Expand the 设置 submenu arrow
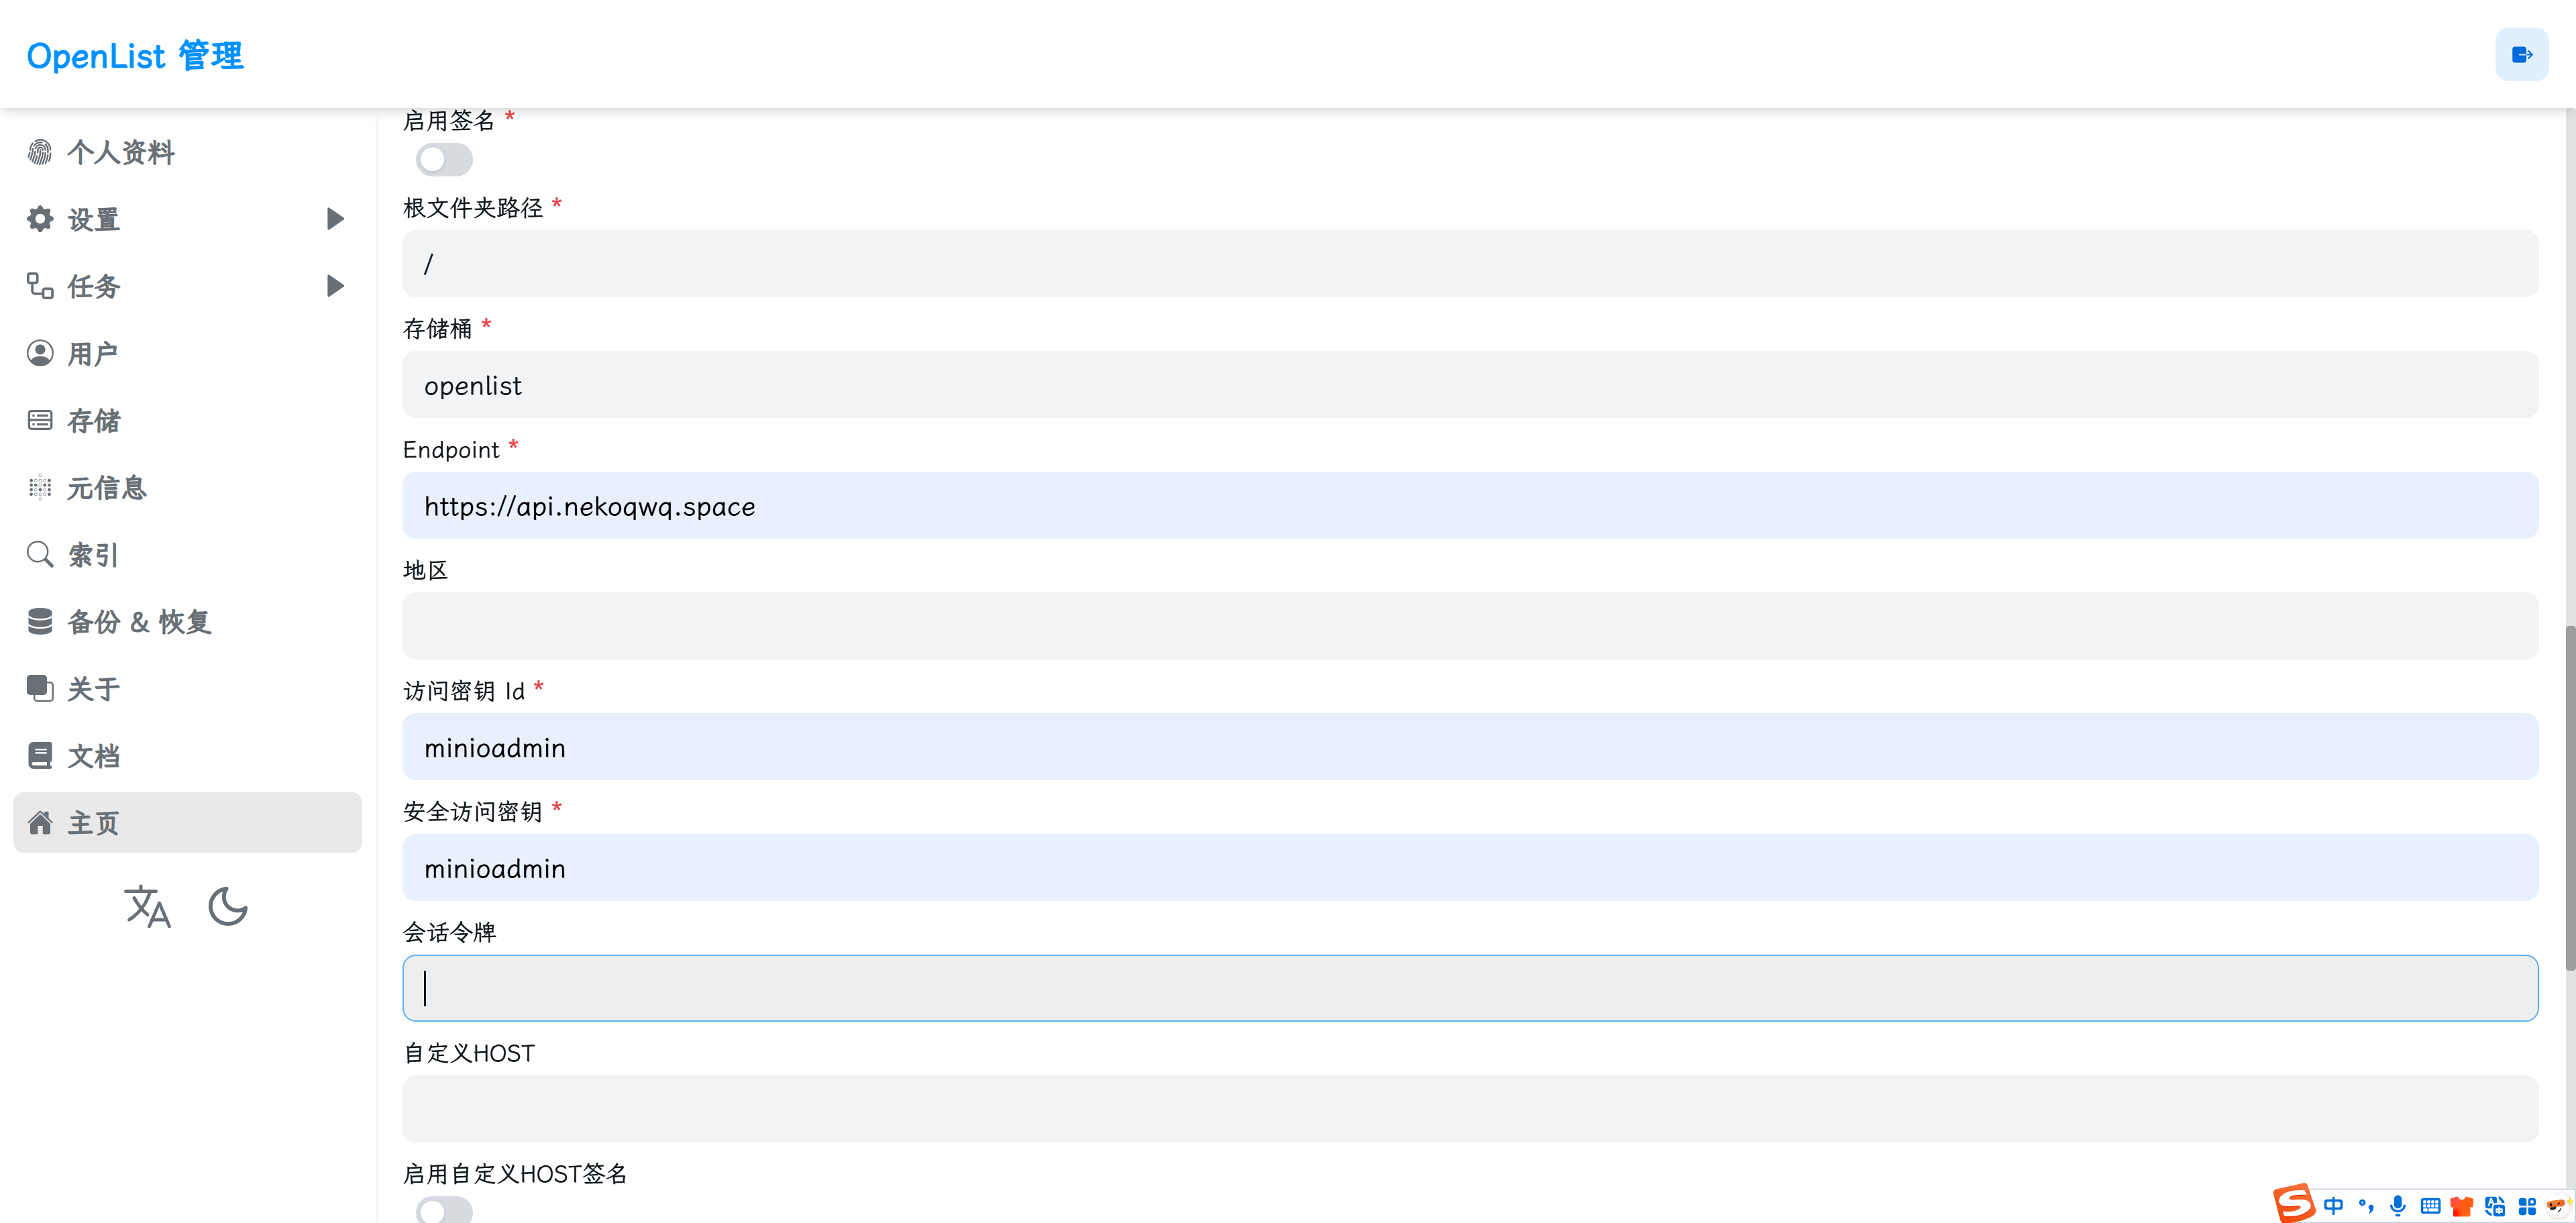The image size is (2576, 1223). tap(336, 219)
